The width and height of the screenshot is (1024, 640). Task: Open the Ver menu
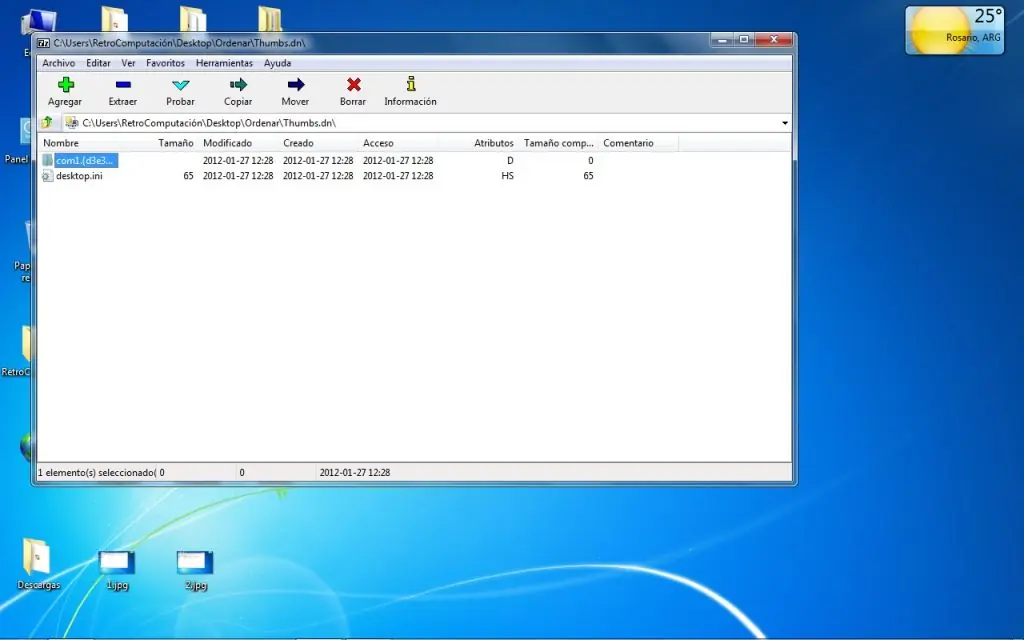tap(128, 63)
